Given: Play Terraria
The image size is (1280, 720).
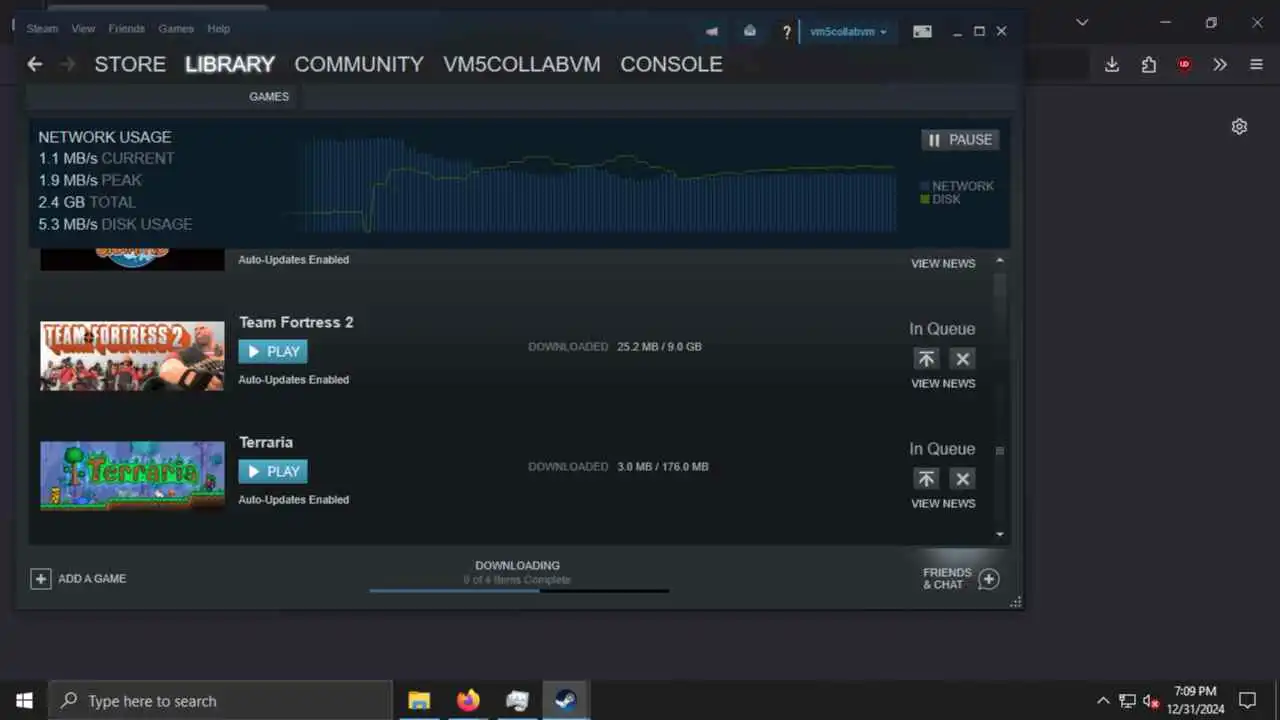Looking at the screenshot, I should tap(273, 472).
